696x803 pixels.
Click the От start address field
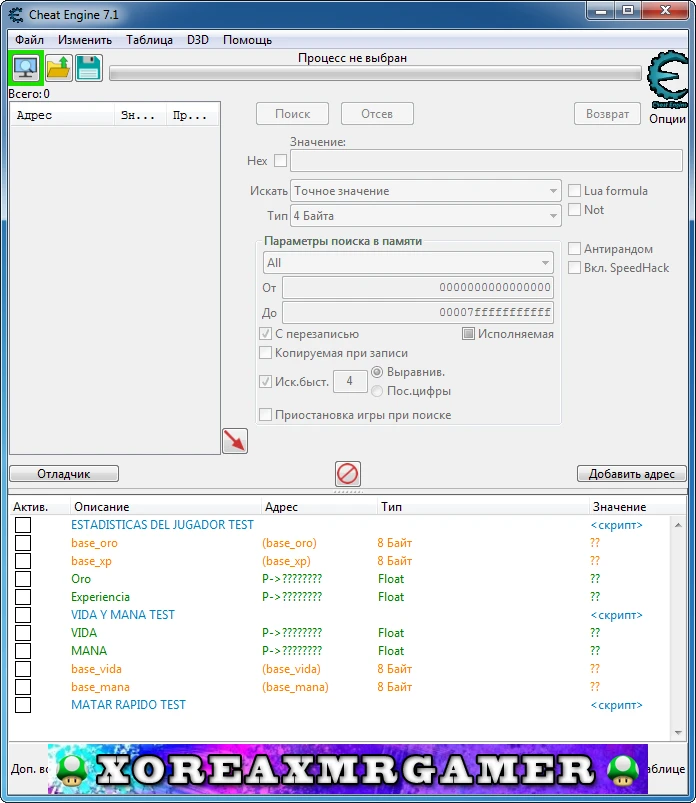(x=418, y=287)
